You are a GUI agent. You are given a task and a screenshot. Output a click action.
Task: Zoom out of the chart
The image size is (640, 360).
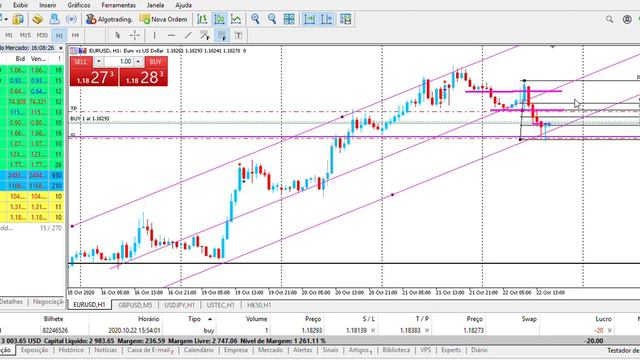[x=272, y=19]
